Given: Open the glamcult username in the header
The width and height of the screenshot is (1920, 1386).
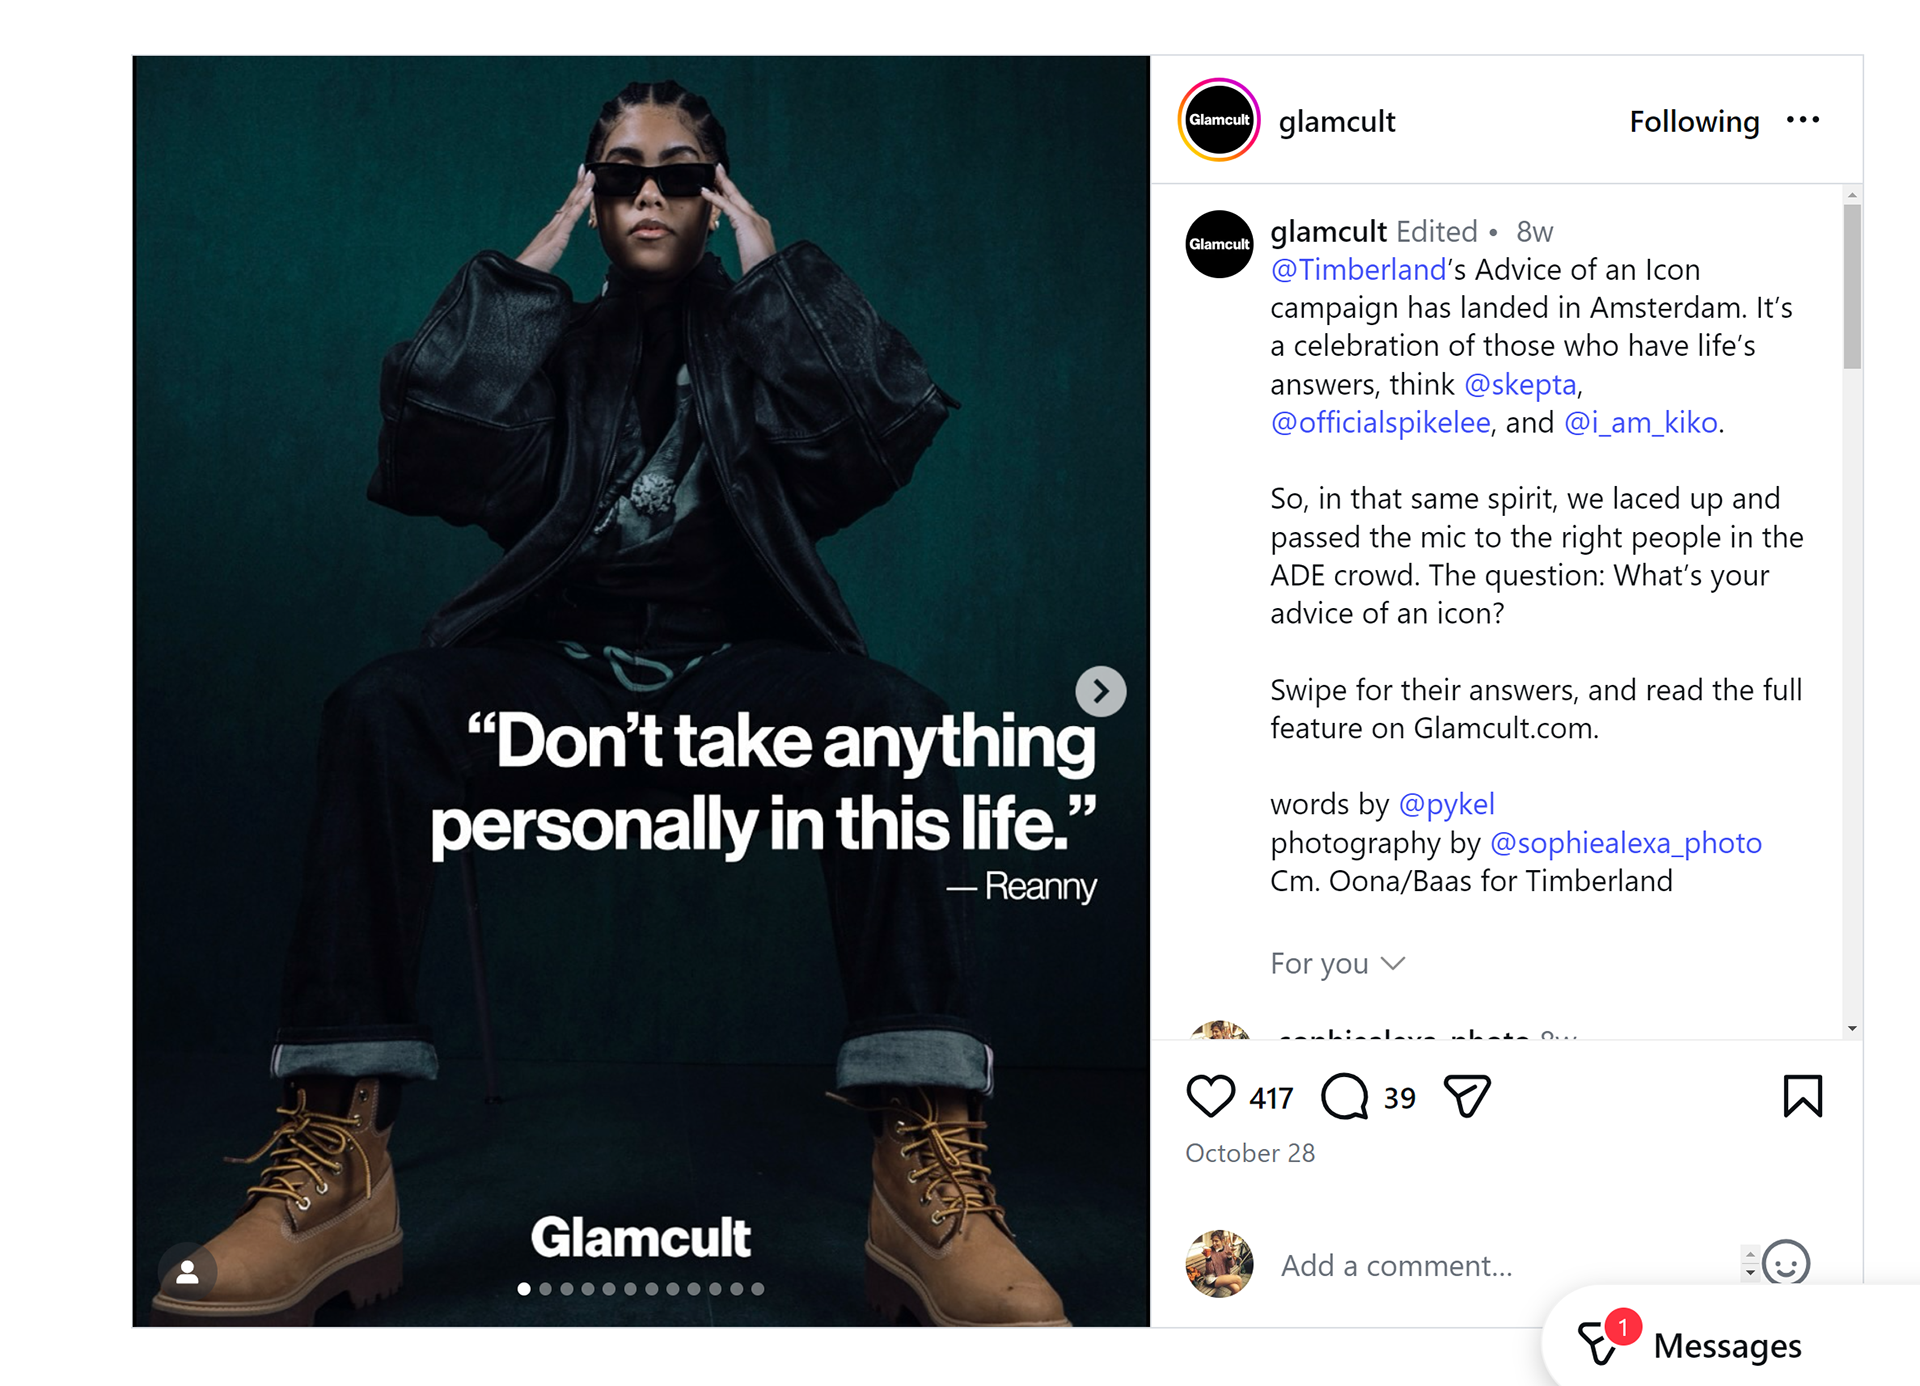Looking at the screenshot, I should click(1337, 121).
